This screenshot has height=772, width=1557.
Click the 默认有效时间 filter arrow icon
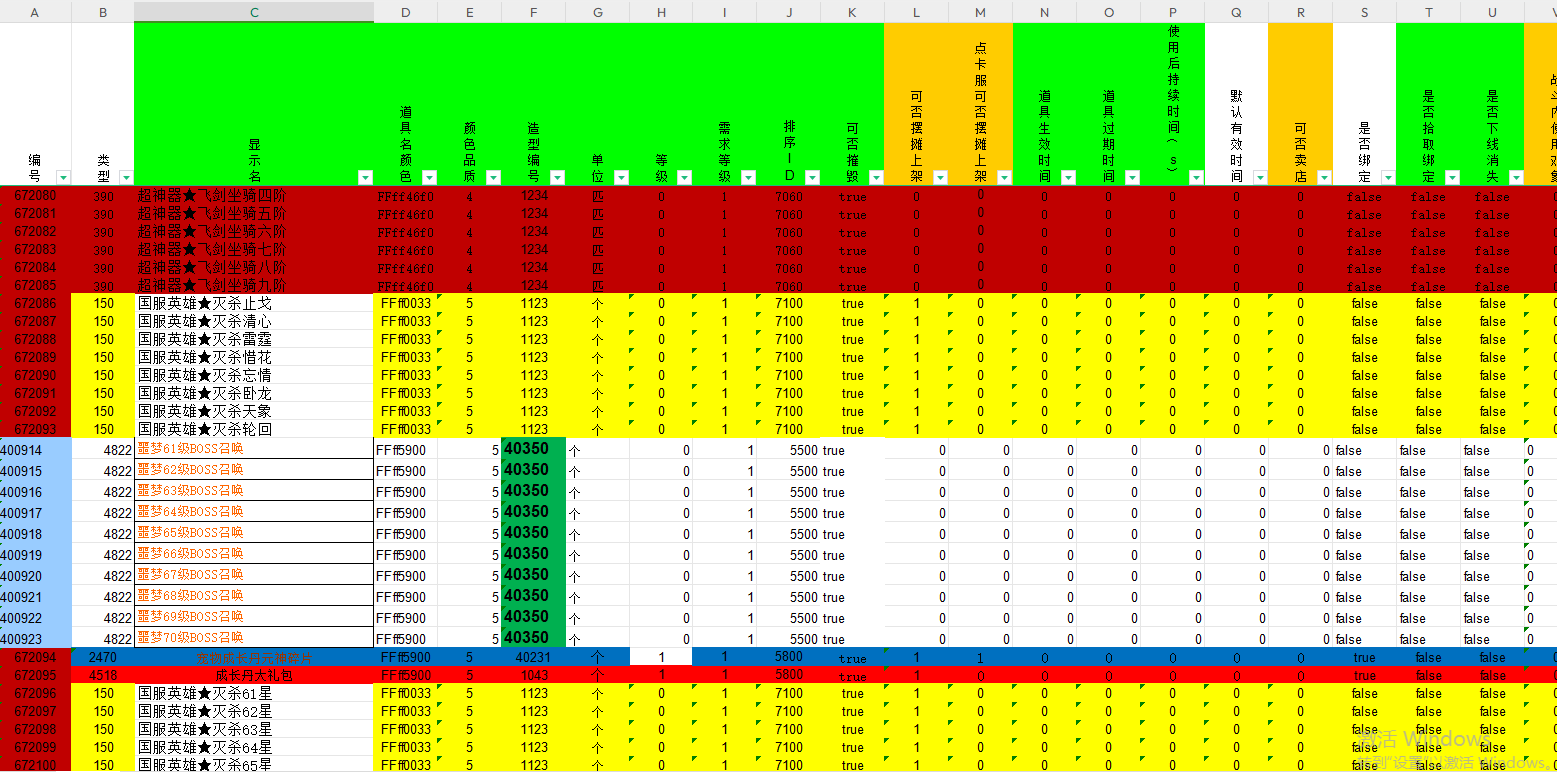pyautogui.click(x=1260, y=177)
